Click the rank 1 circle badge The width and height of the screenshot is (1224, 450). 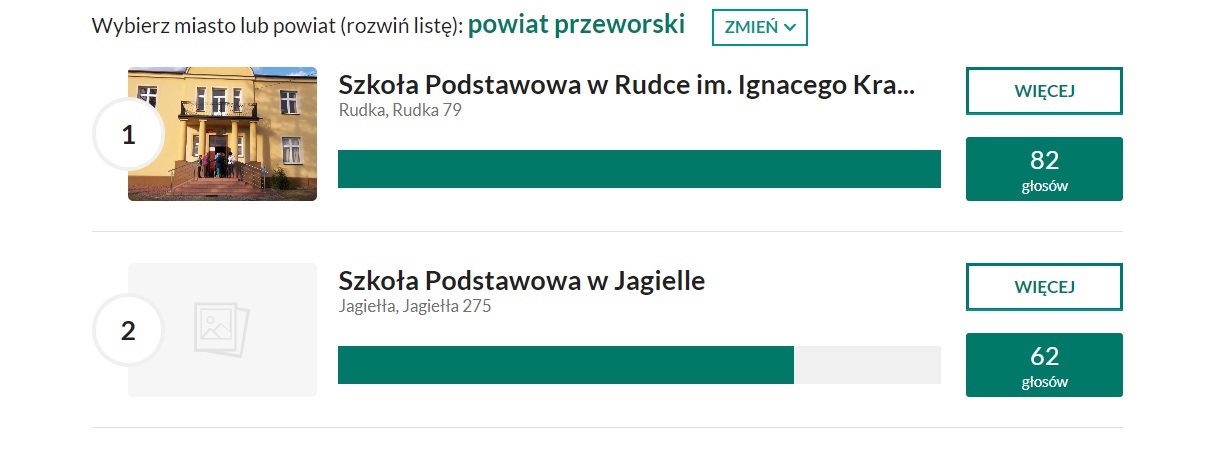tap(128, 135)
